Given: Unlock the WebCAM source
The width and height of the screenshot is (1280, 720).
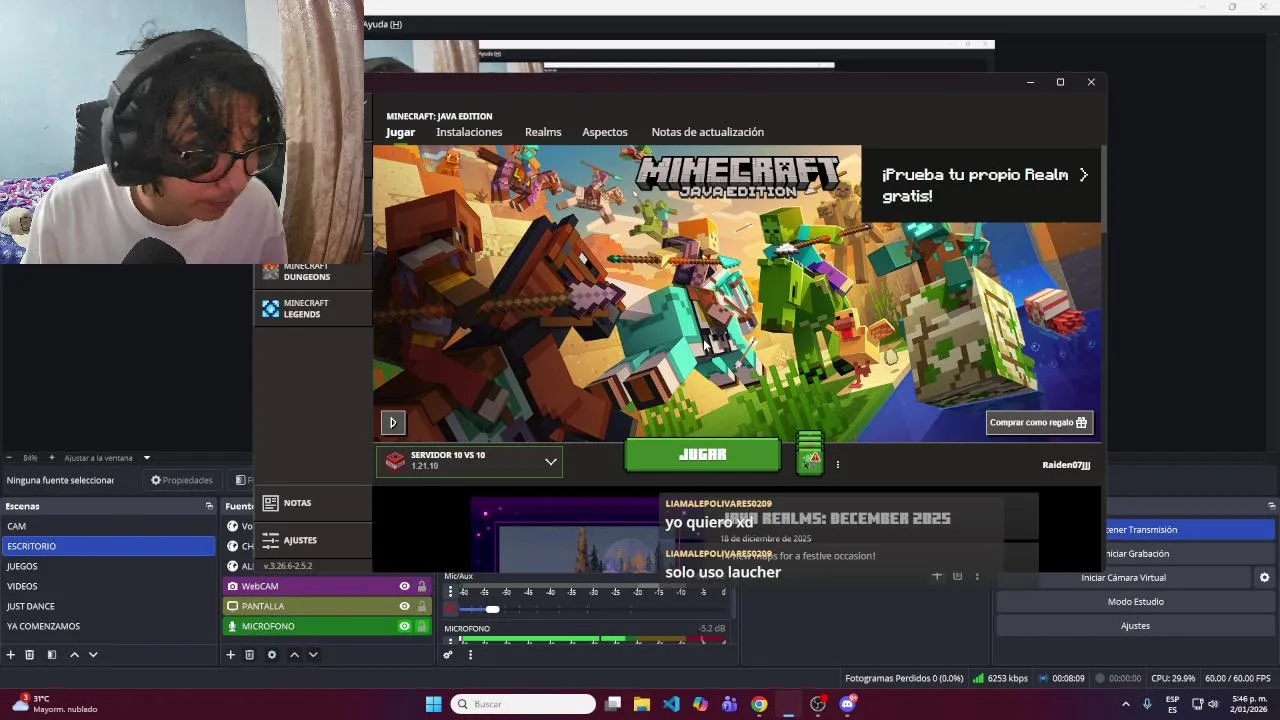Looking at the screenshot, I should (x=422, y=586).
